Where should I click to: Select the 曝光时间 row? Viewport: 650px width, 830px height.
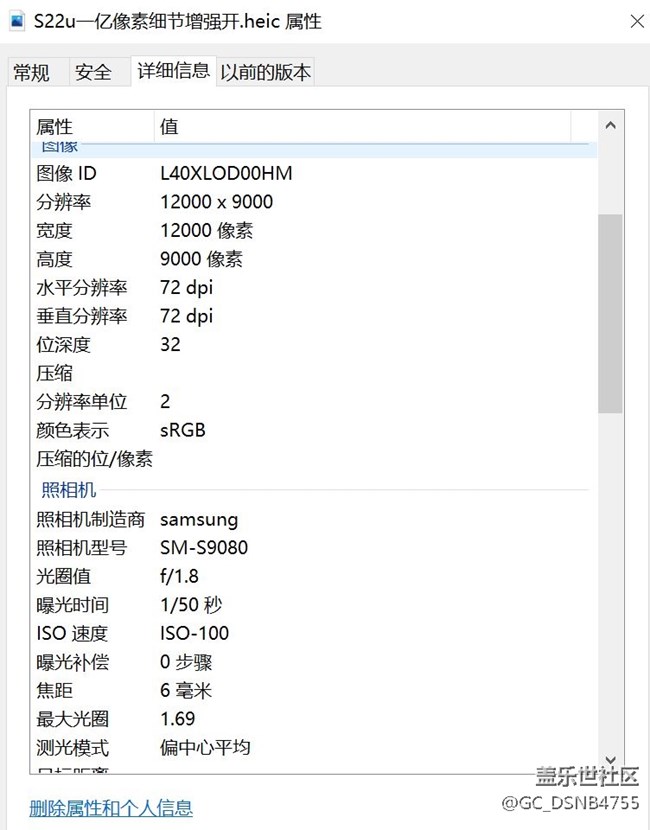(x=314, y=605)
